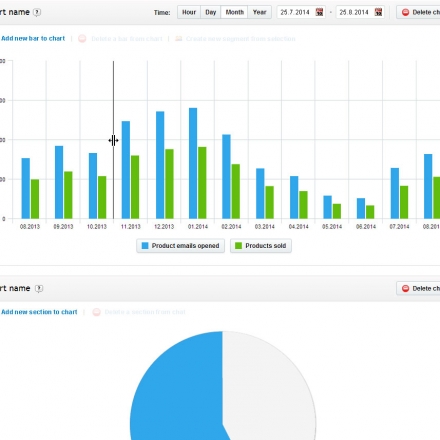
Task: Toggle Product emails opened legend series
Action: (x=180, y=246)
